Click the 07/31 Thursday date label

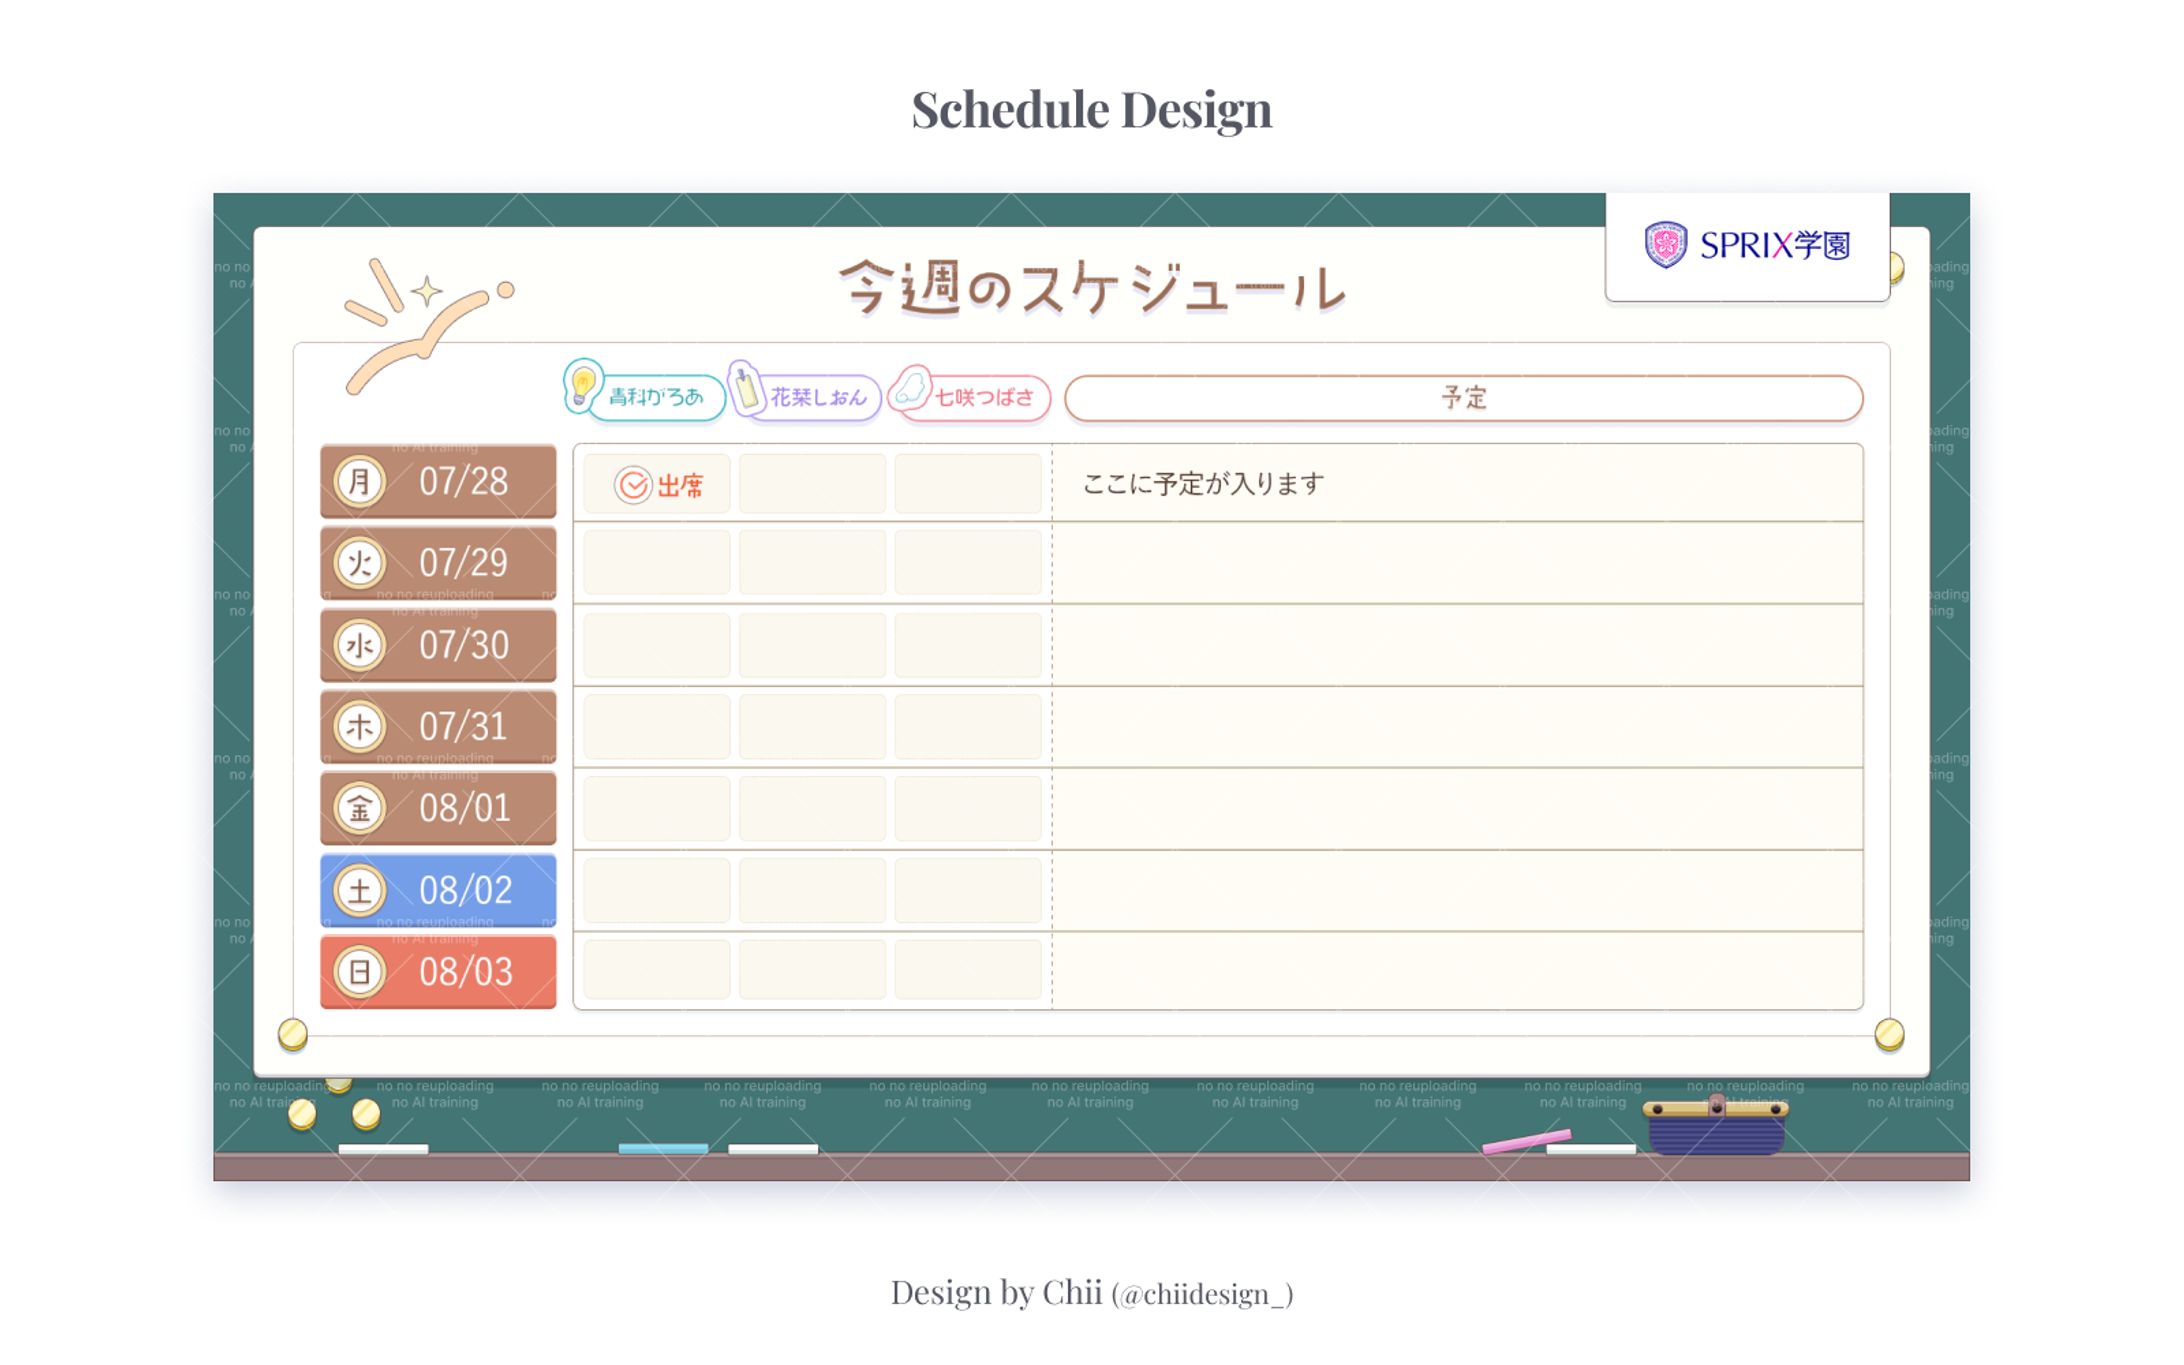pos(462,727)
